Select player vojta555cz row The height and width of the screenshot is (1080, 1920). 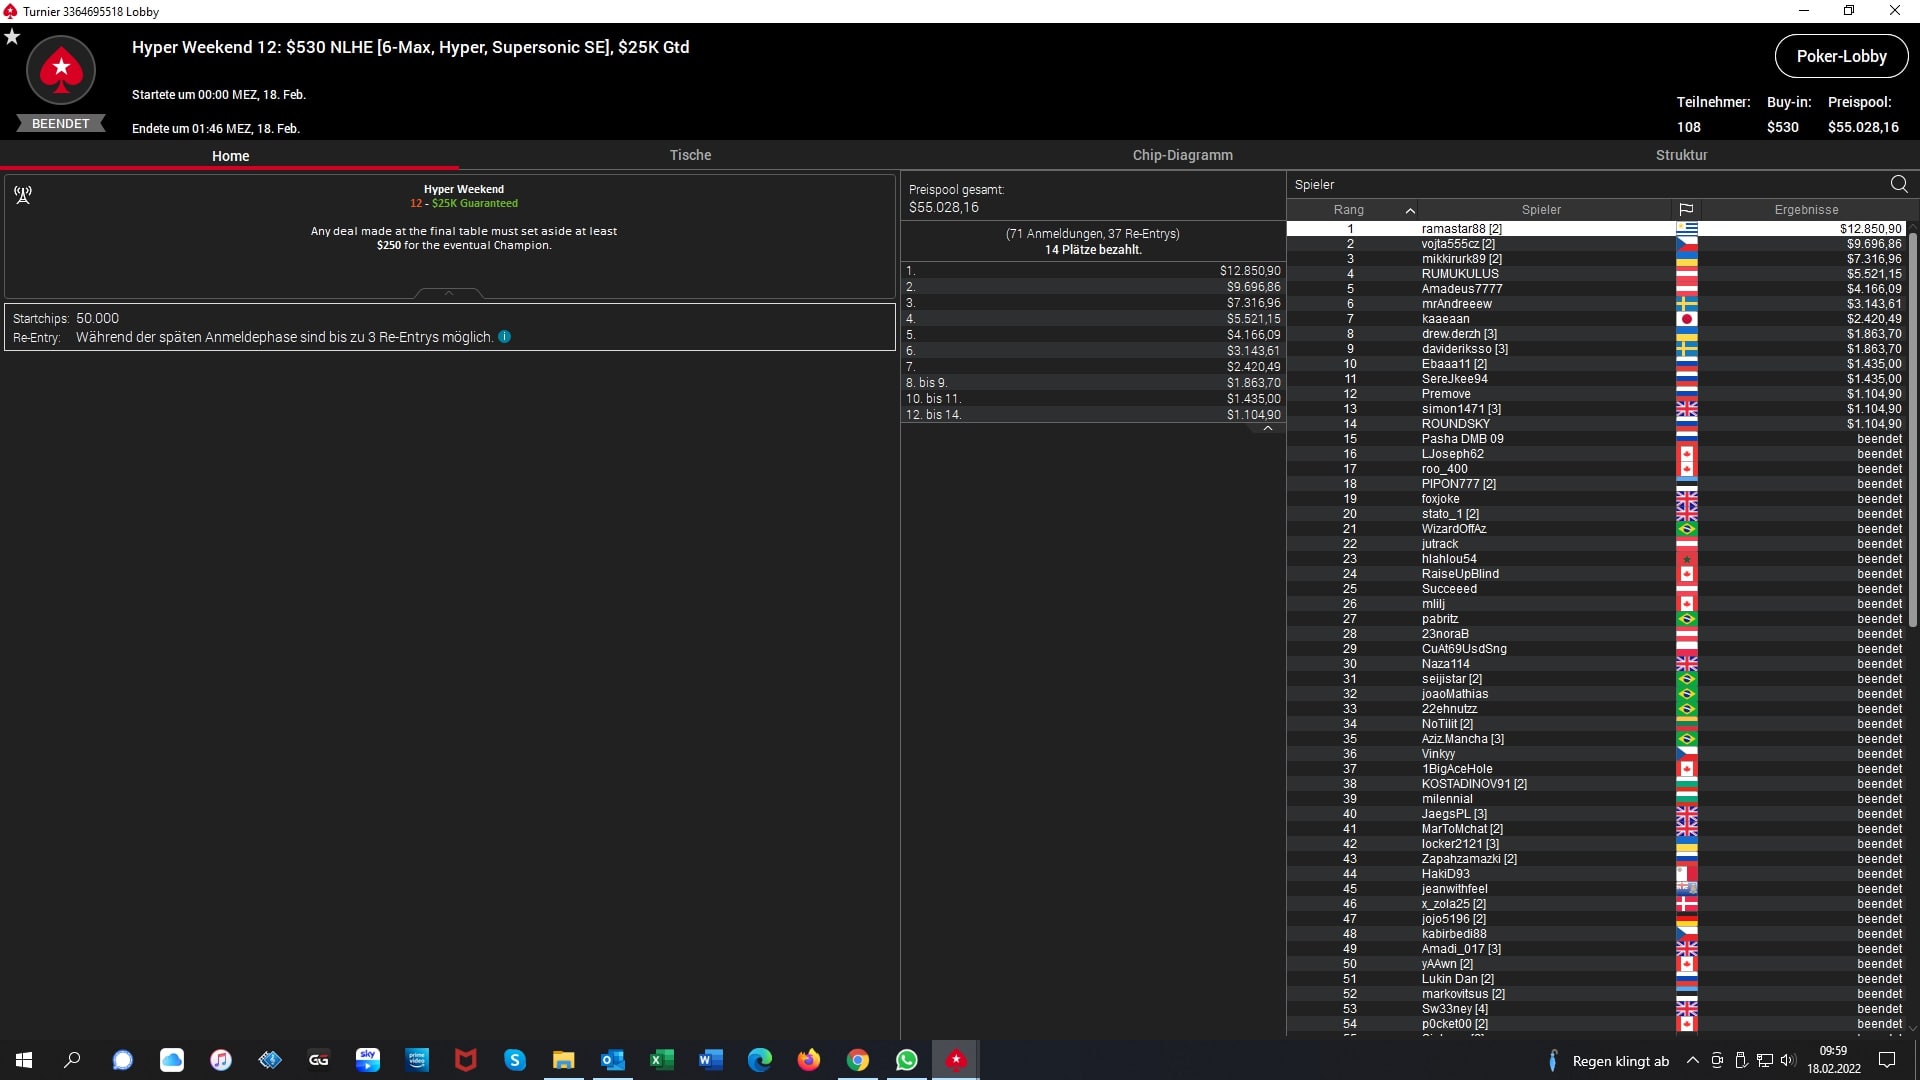[x=1458, y=244]
